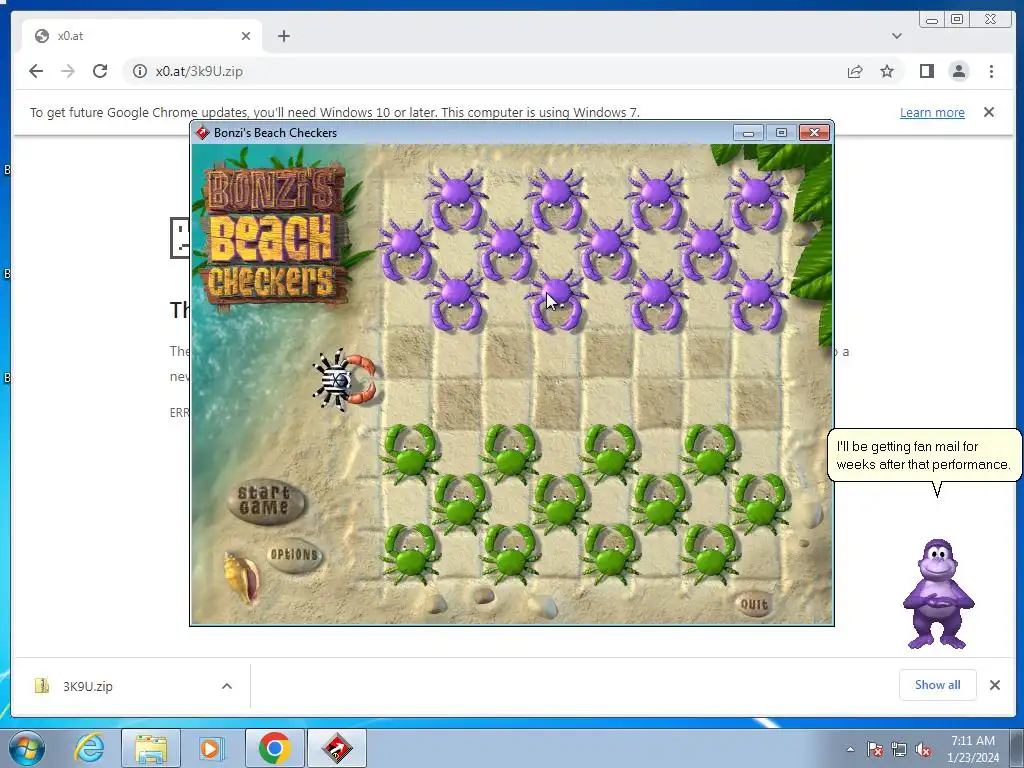The image size is (1024, 768).
Task: Open Windows Explorer from taskbar
Action: (151, 748)
